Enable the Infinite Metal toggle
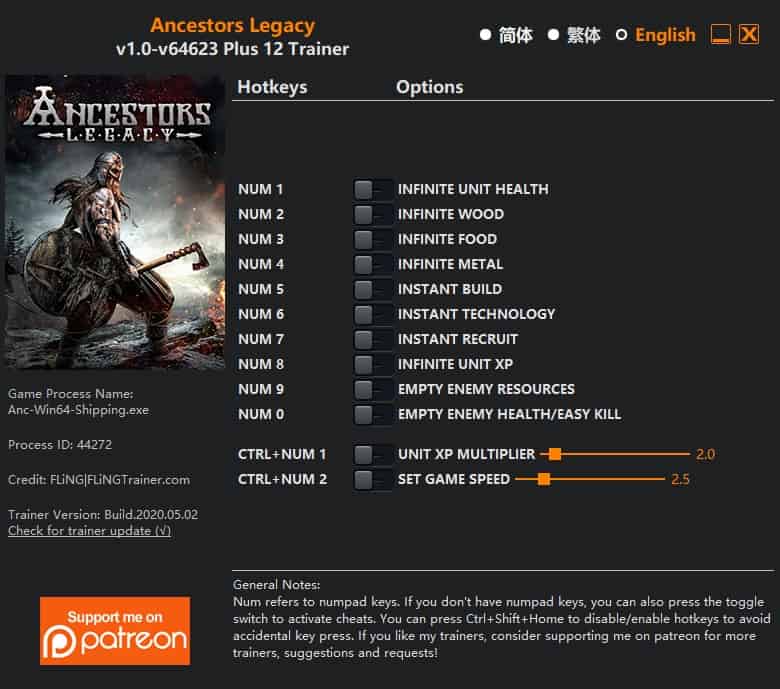Image resolution: width=780 pixels, height=689 pixels. click(x=373, y=264)
